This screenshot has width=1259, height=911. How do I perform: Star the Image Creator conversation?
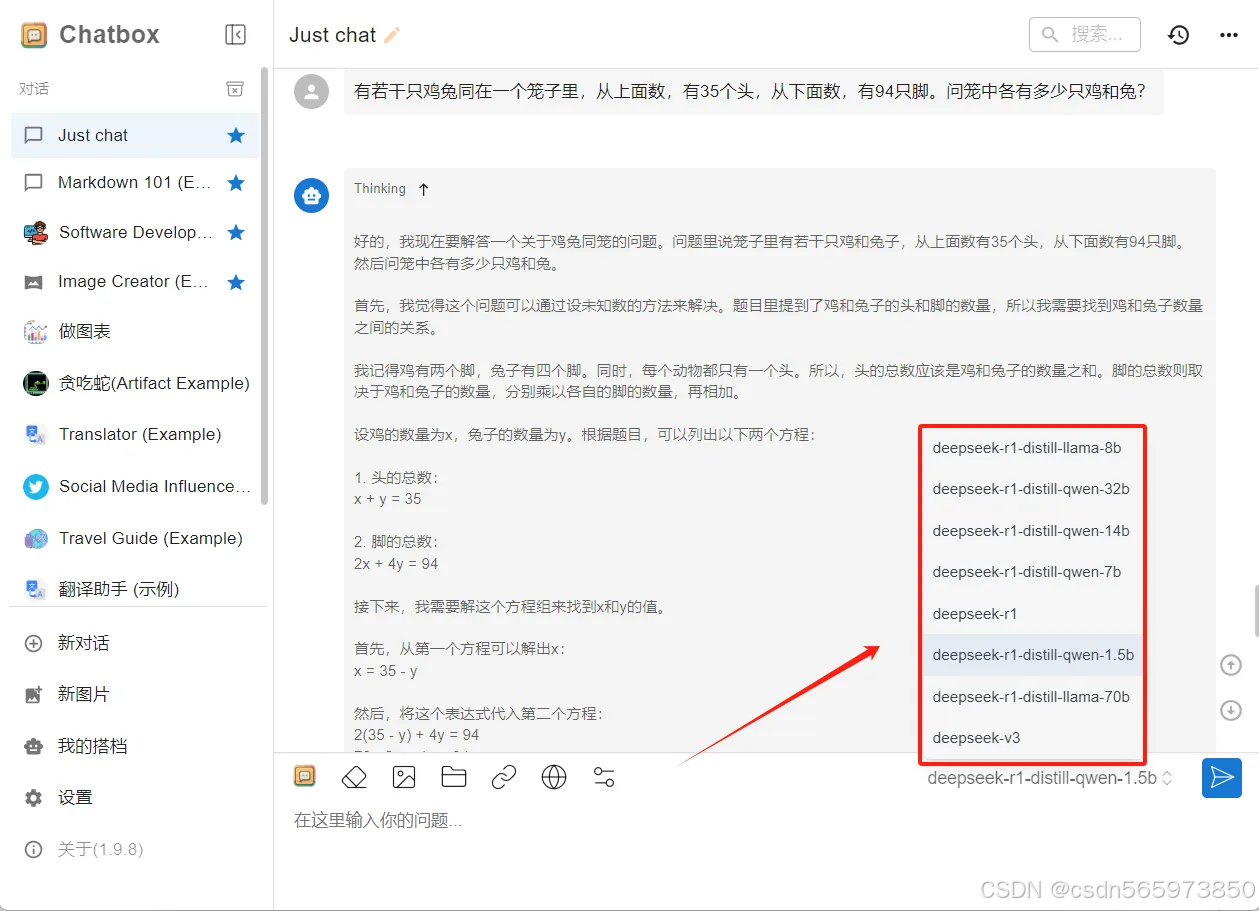[x=236, y=281]
